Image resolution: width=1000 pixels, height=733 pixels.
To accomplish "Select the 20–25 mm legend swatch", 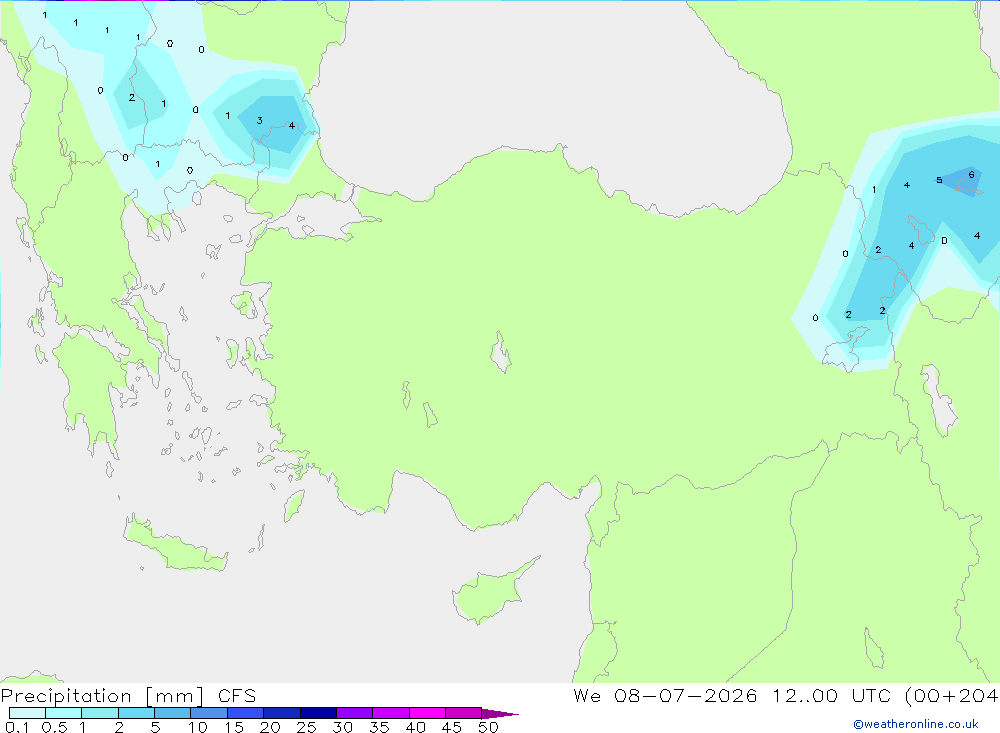I will pyautogui.click(x=282, y=713).
